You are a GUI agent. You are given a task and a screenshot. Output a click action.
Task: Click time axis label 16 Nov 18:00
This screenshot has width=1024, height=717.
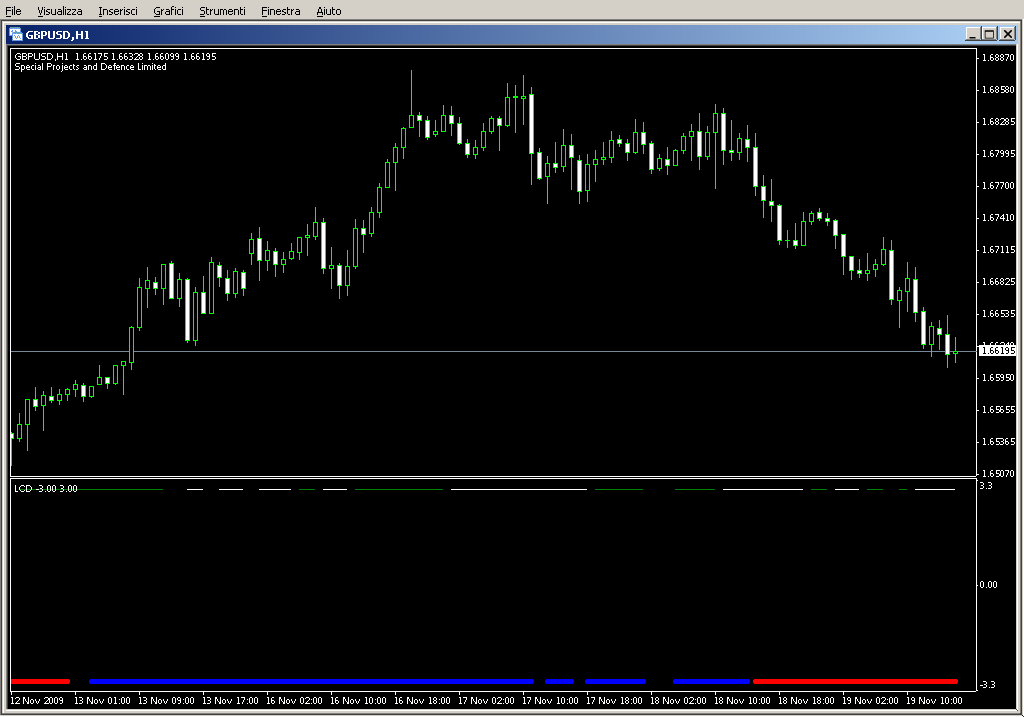[x=423, y=701]
